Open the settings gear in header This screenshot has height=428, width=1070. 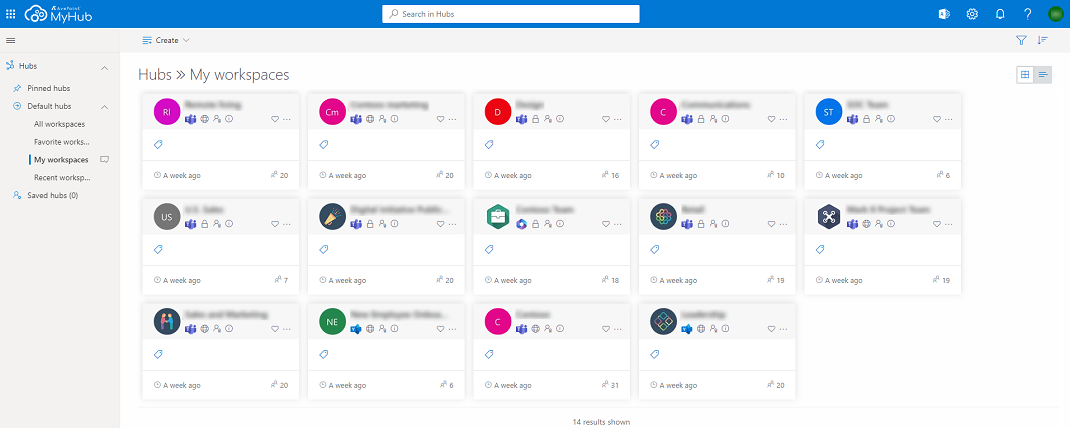pyautogui.click(x=972, y=14)
